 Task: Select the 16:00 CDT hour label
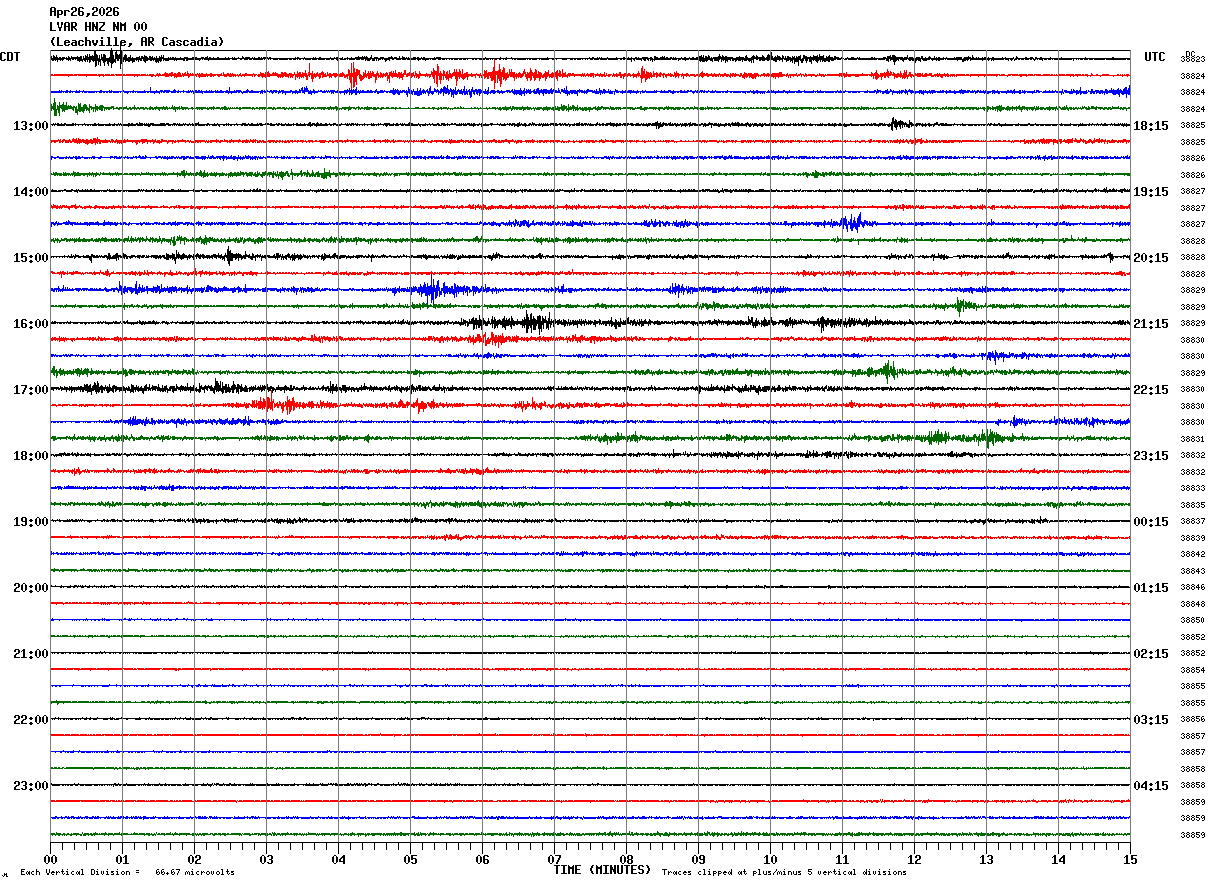(x=31, y=324)
